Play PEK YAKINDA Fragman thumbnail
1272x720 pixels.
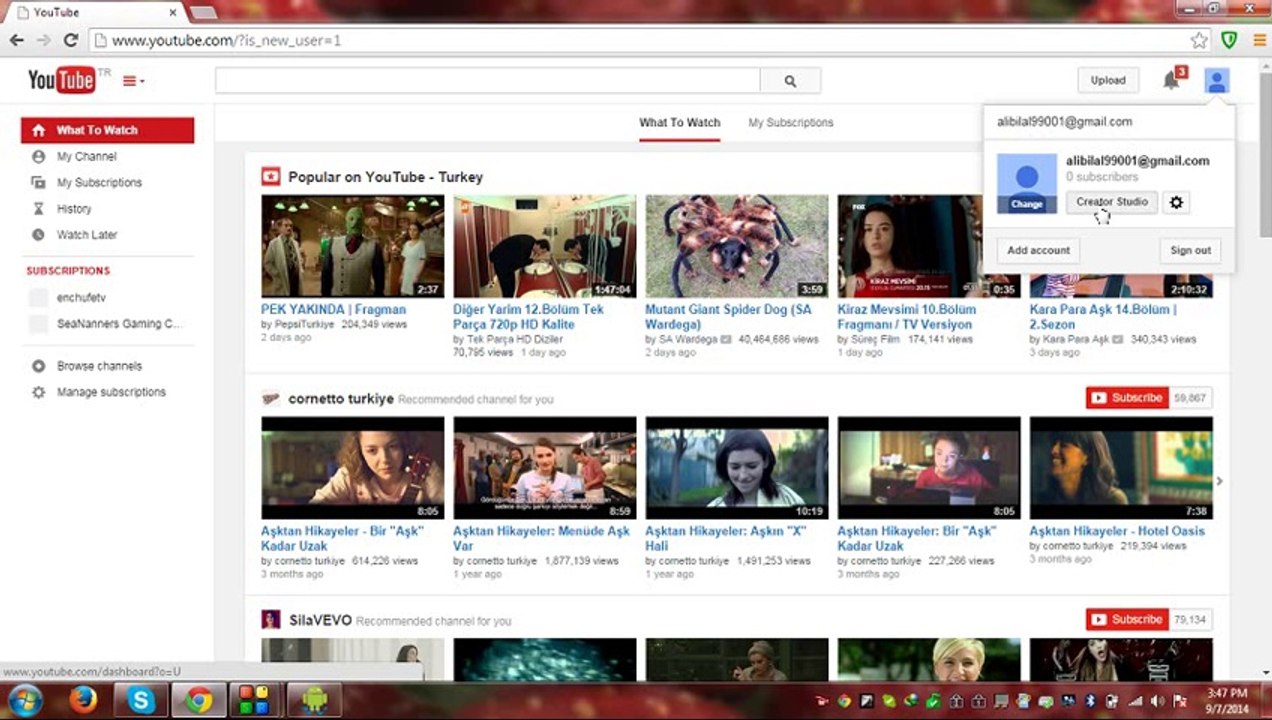pyautogui.click(x=352, y=246)
